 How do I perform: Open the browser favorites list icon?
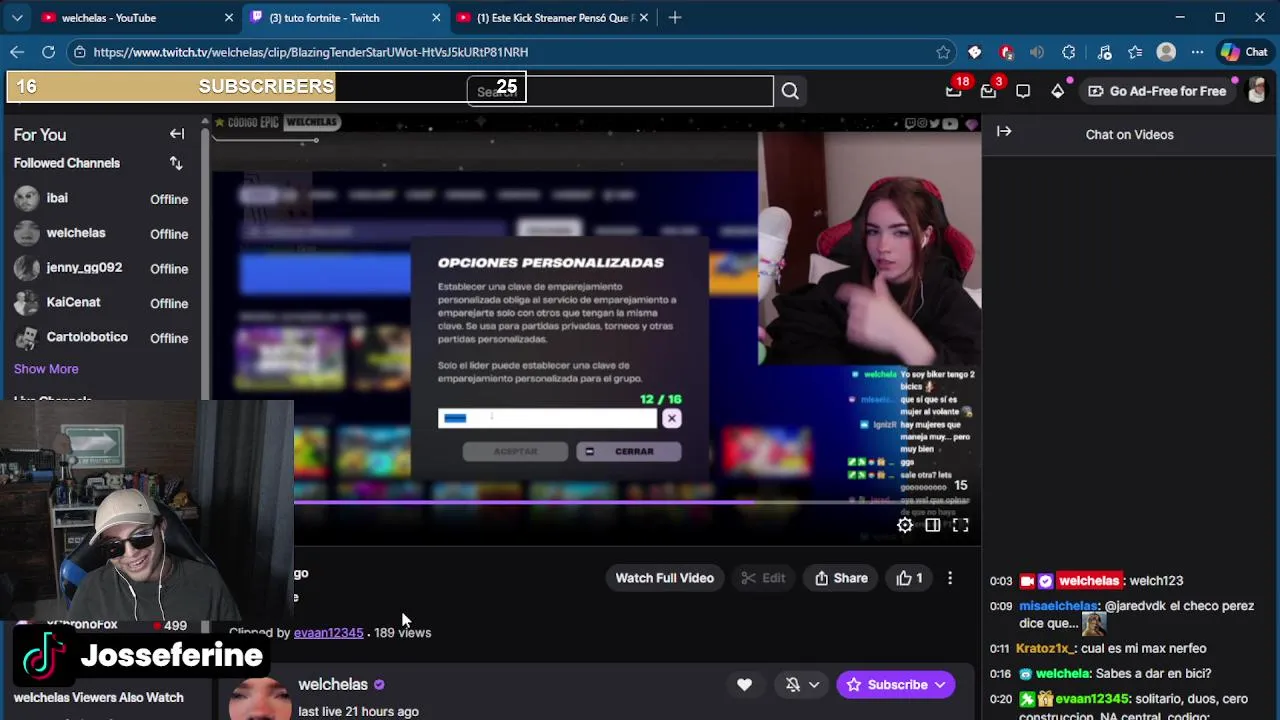click(1135, 52)
